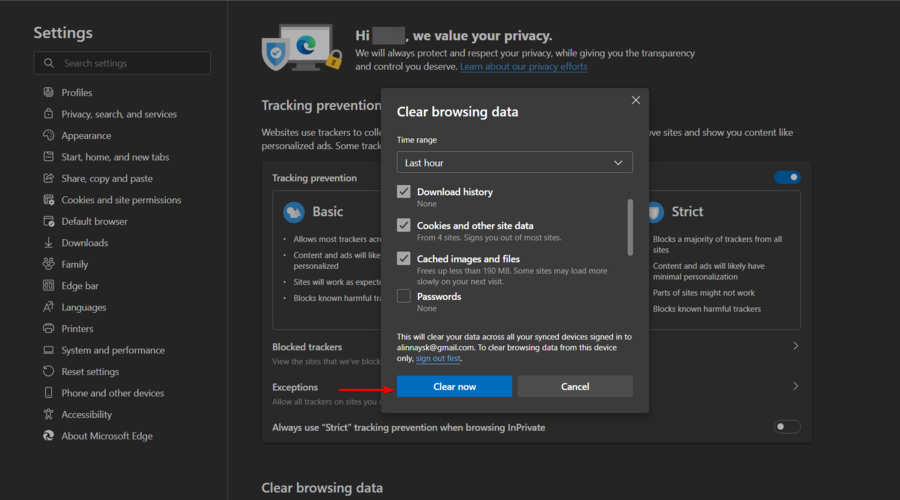Click the Share, copy and paste icon

tap(48, 178)
